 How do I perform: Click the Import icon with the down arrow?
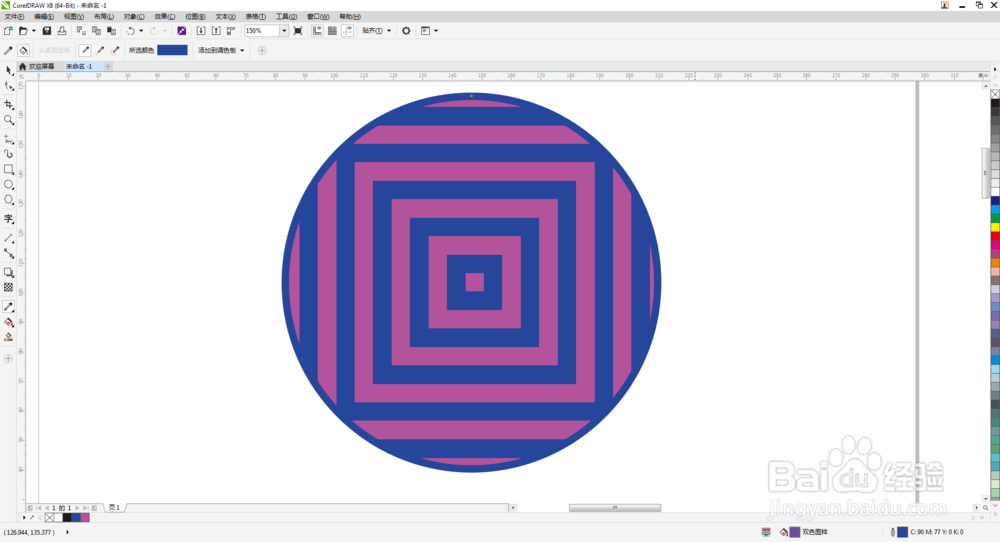(x=201, y=31)
